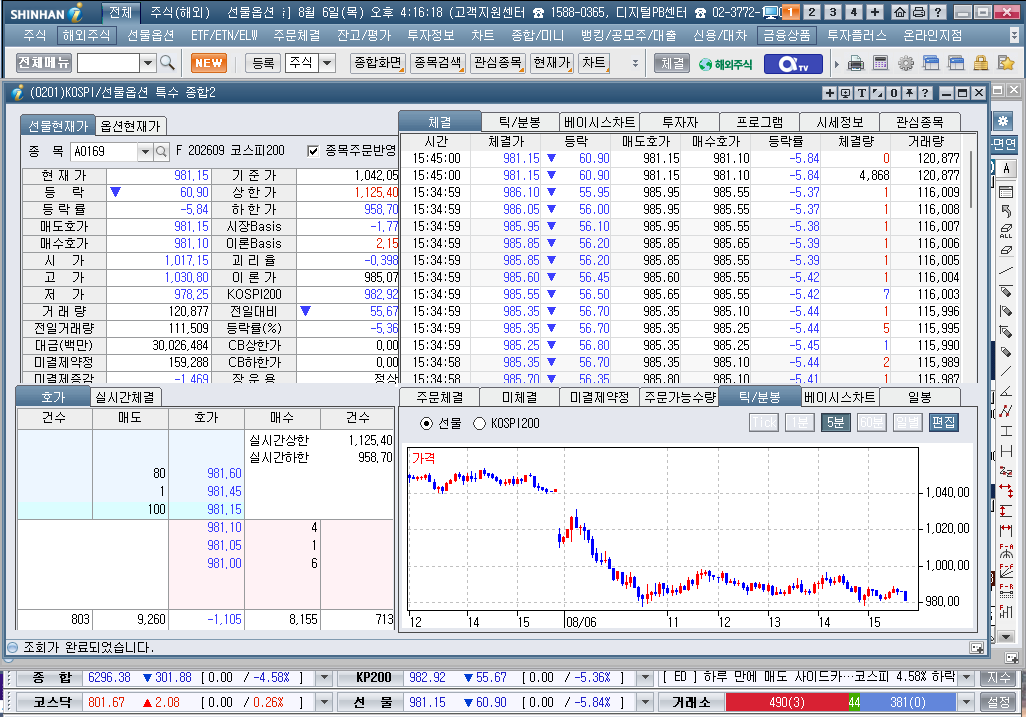Click the pin icon in KOSPI window title

[909, 93]
